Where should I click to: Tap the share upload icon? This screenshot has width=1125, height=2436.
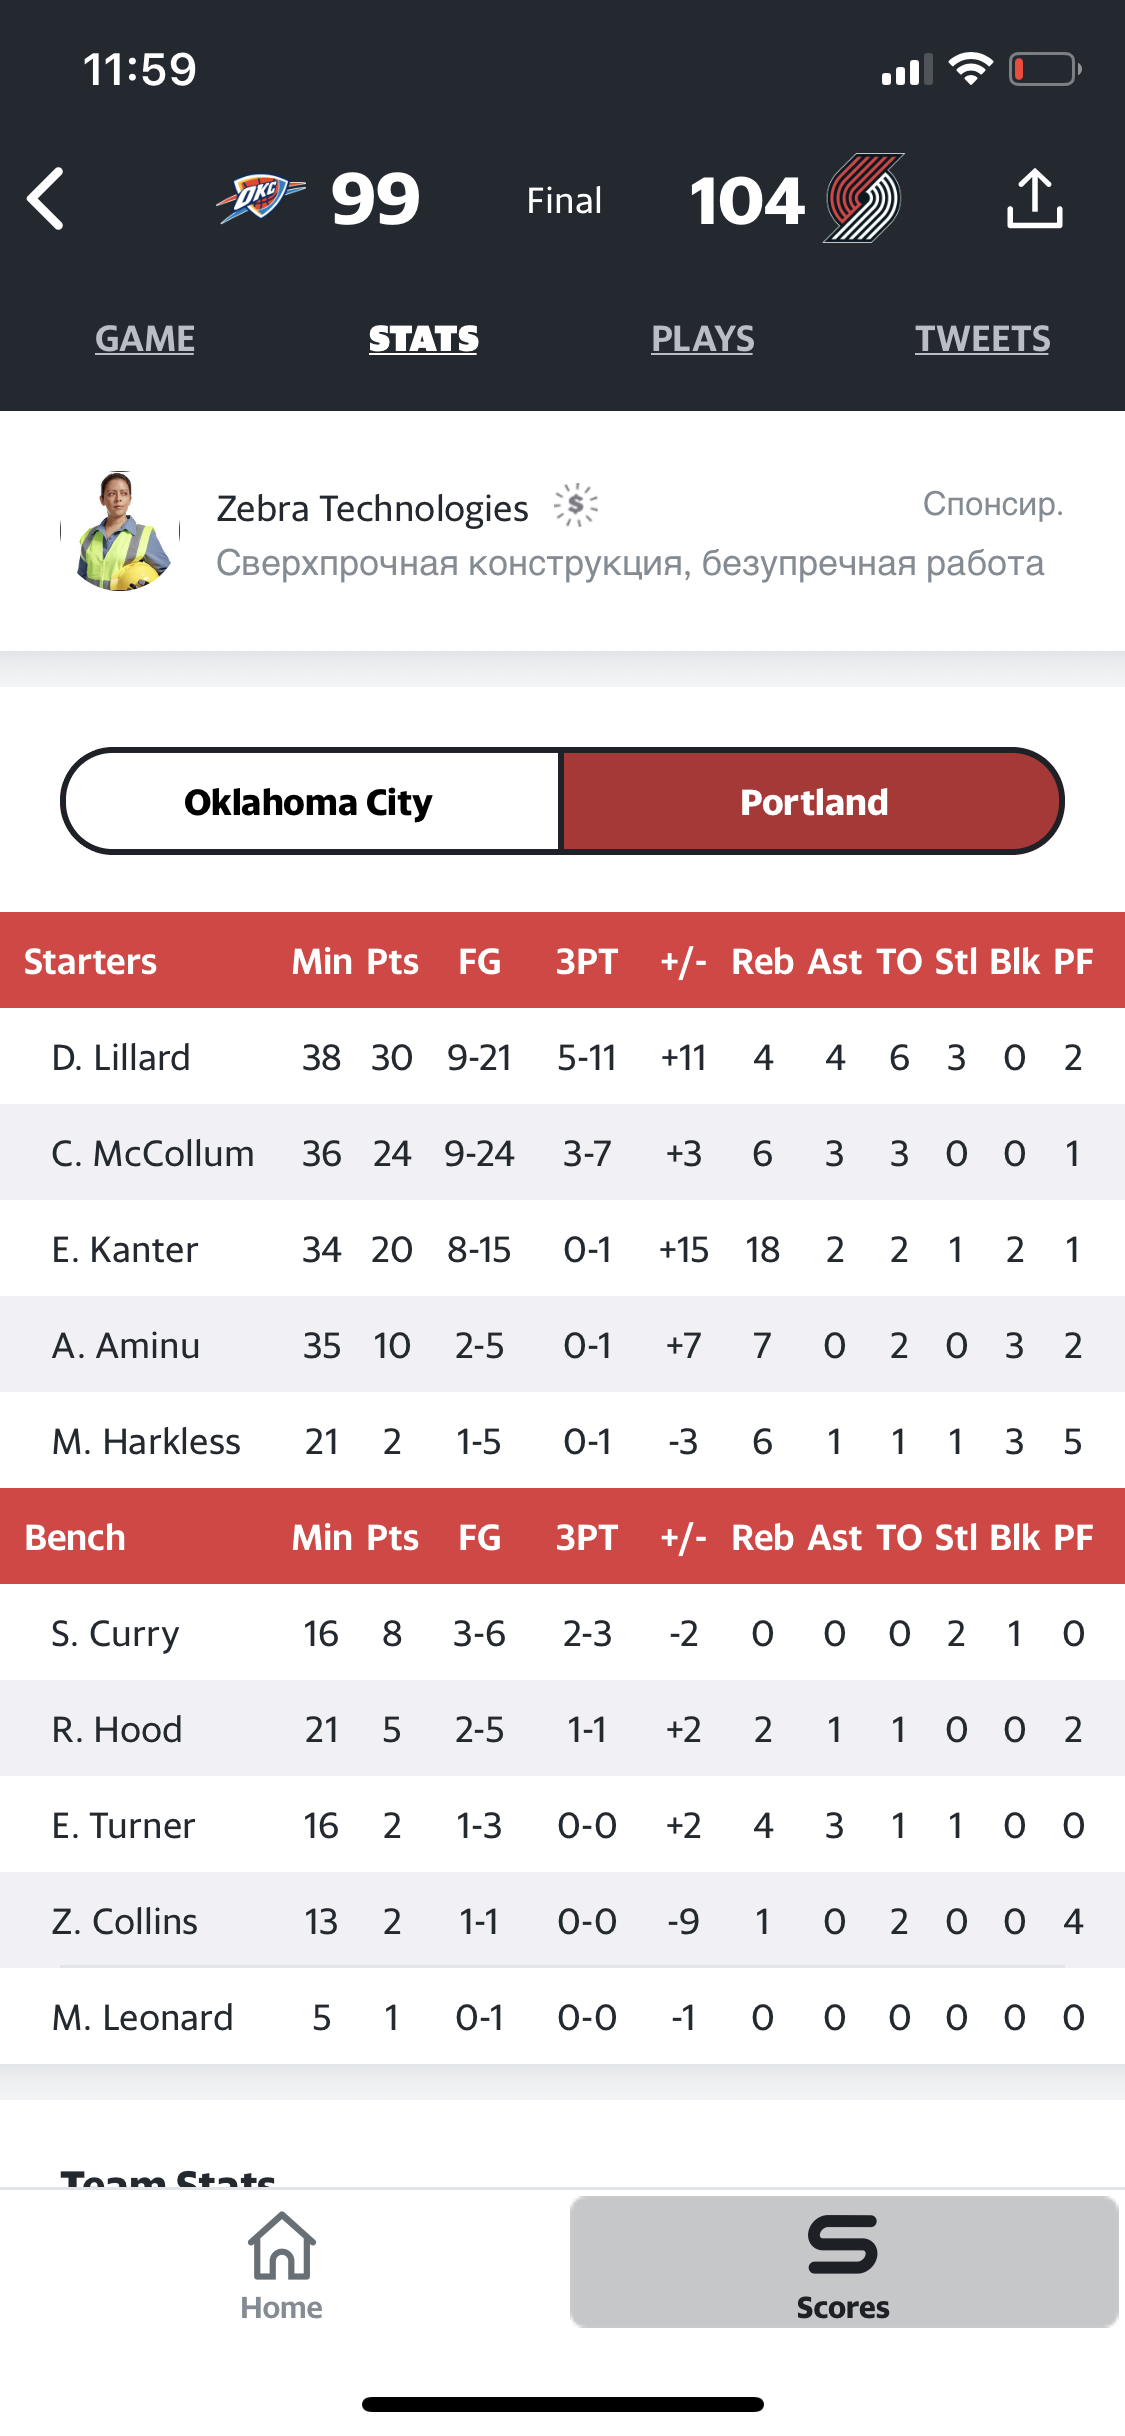point(1034,198)
